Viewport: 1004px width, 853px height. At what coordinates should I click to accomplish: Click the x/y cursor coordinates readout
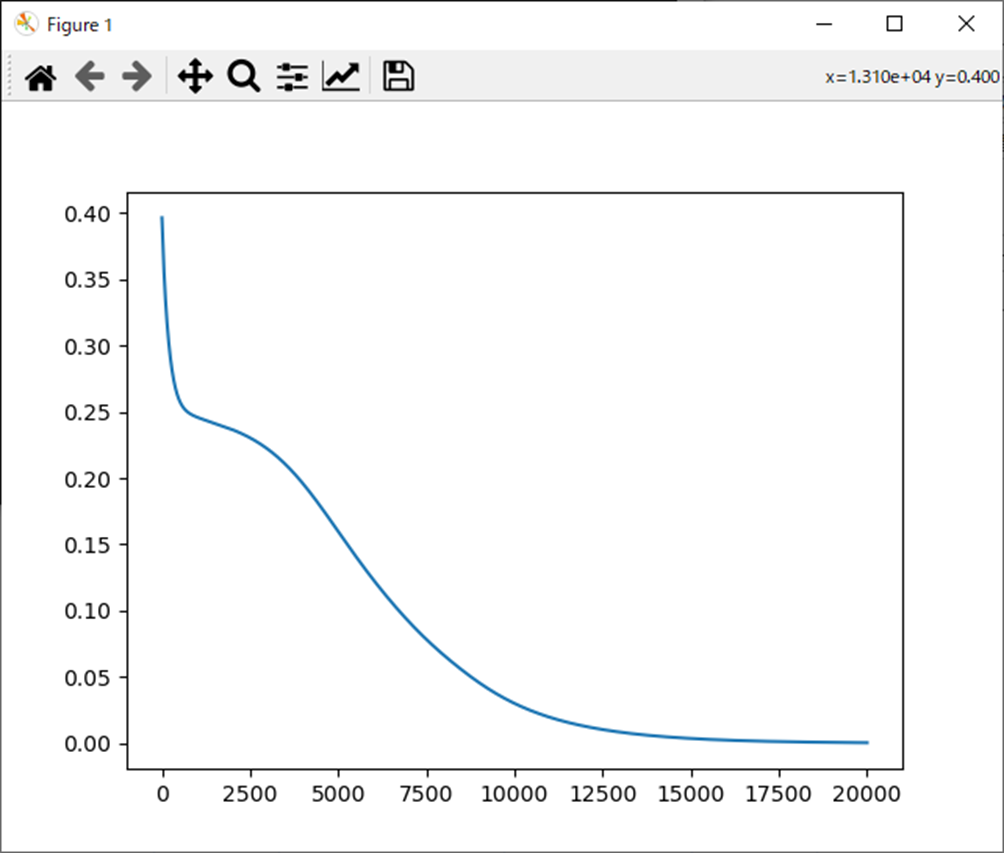click(912, 77)
